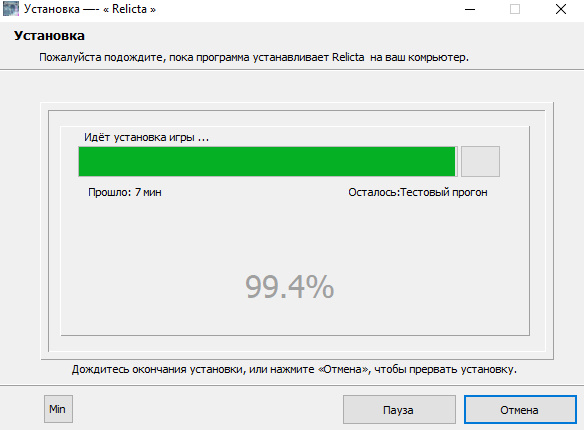
Task: Click the Дождитесь окончания установки hint text
Action: 294,369
